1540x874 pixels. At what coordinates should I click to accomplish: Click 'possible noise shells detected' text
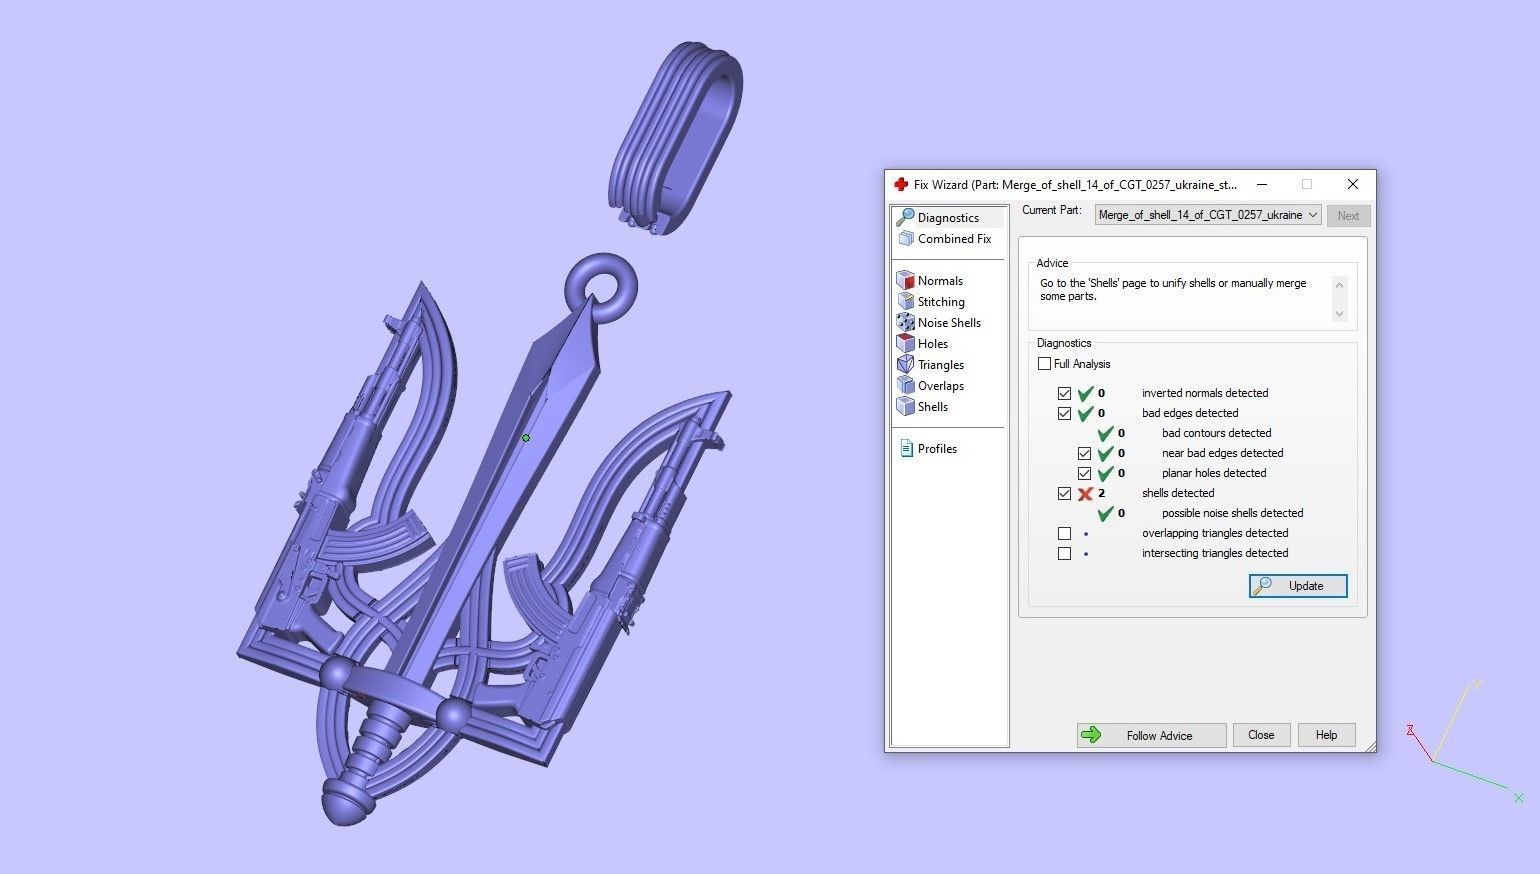pyautogui.click(x=1232, y=513)
